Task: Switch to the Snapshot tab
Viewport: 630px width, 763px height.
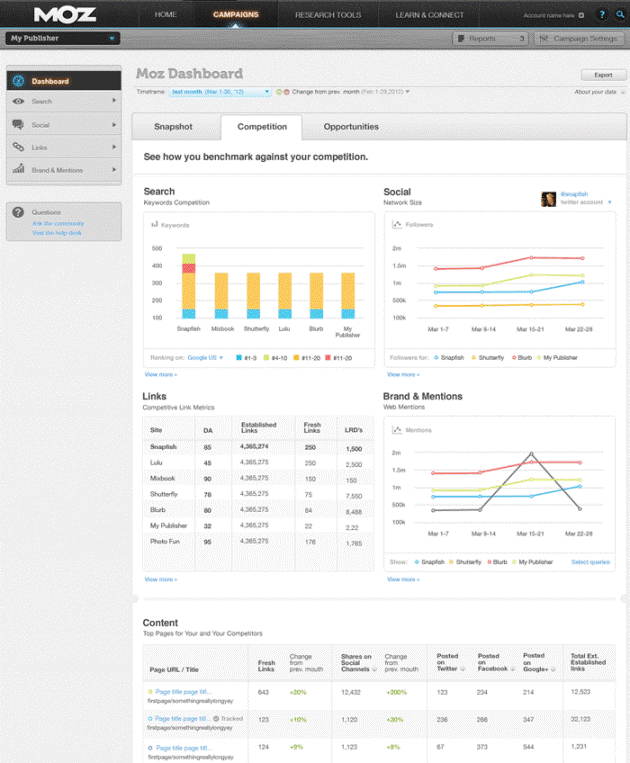Action: (x=173, y=127)
